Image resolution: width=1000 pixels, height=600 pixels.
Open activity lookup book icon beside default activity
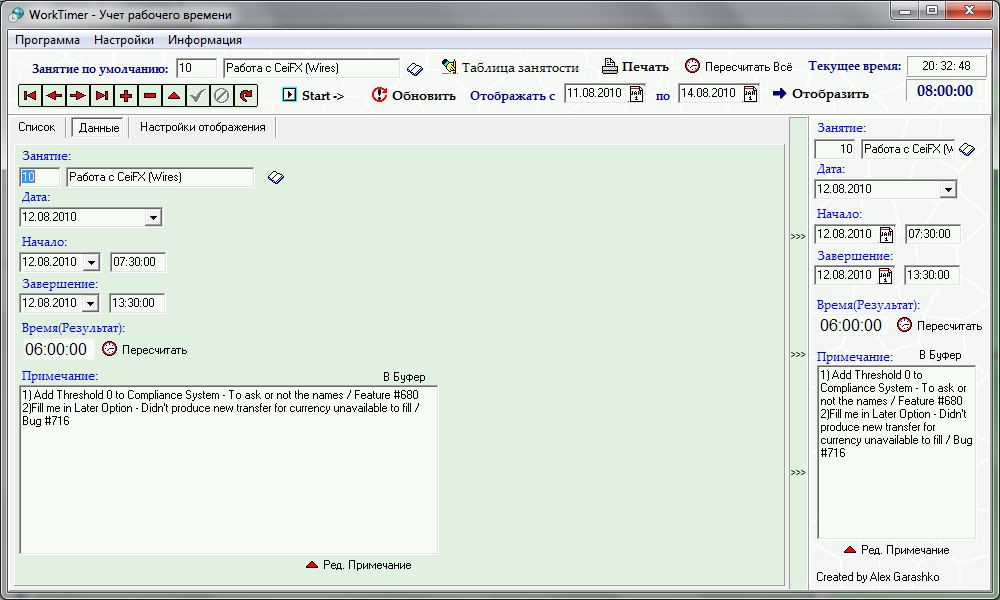[415, 68]
